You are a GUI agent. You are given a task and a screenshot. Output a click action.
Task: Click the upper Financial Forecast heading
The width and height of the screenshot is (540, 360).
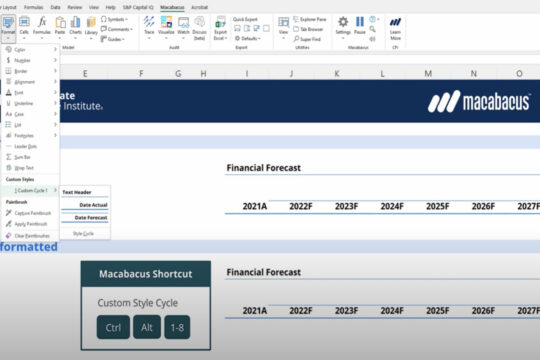263,168
